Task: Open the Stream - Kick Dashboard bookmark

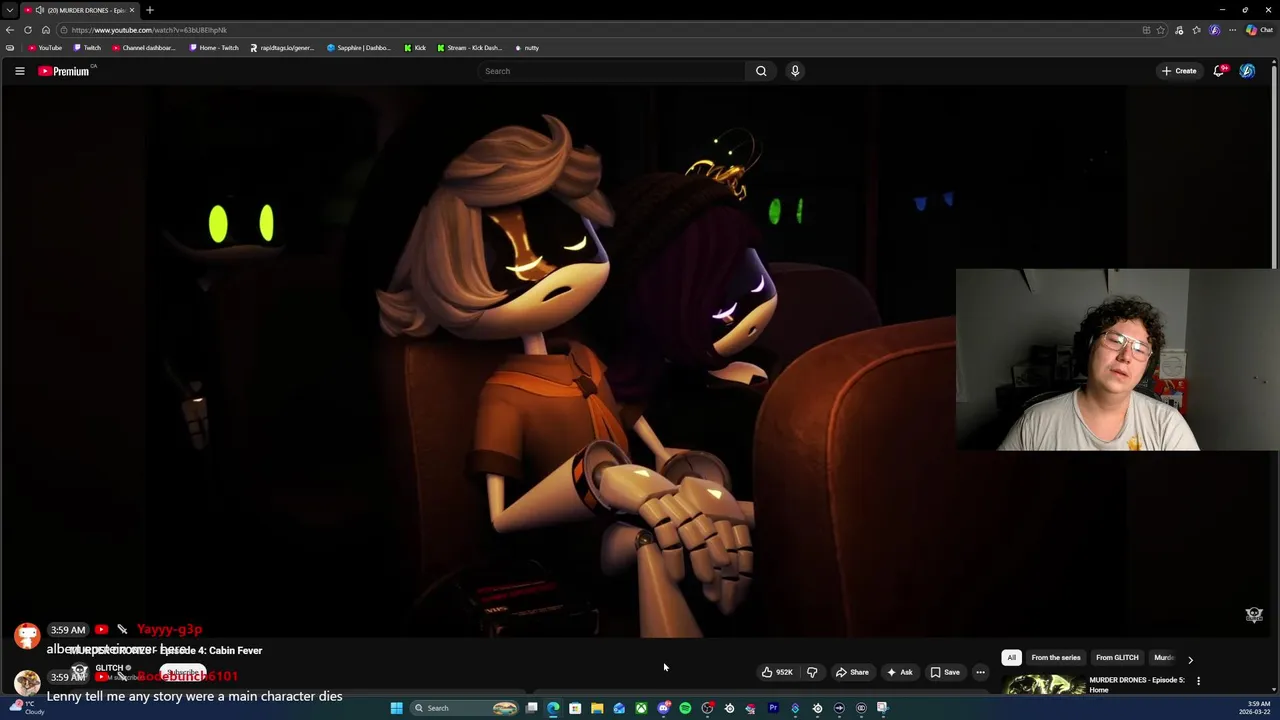Action: point(470,48)
